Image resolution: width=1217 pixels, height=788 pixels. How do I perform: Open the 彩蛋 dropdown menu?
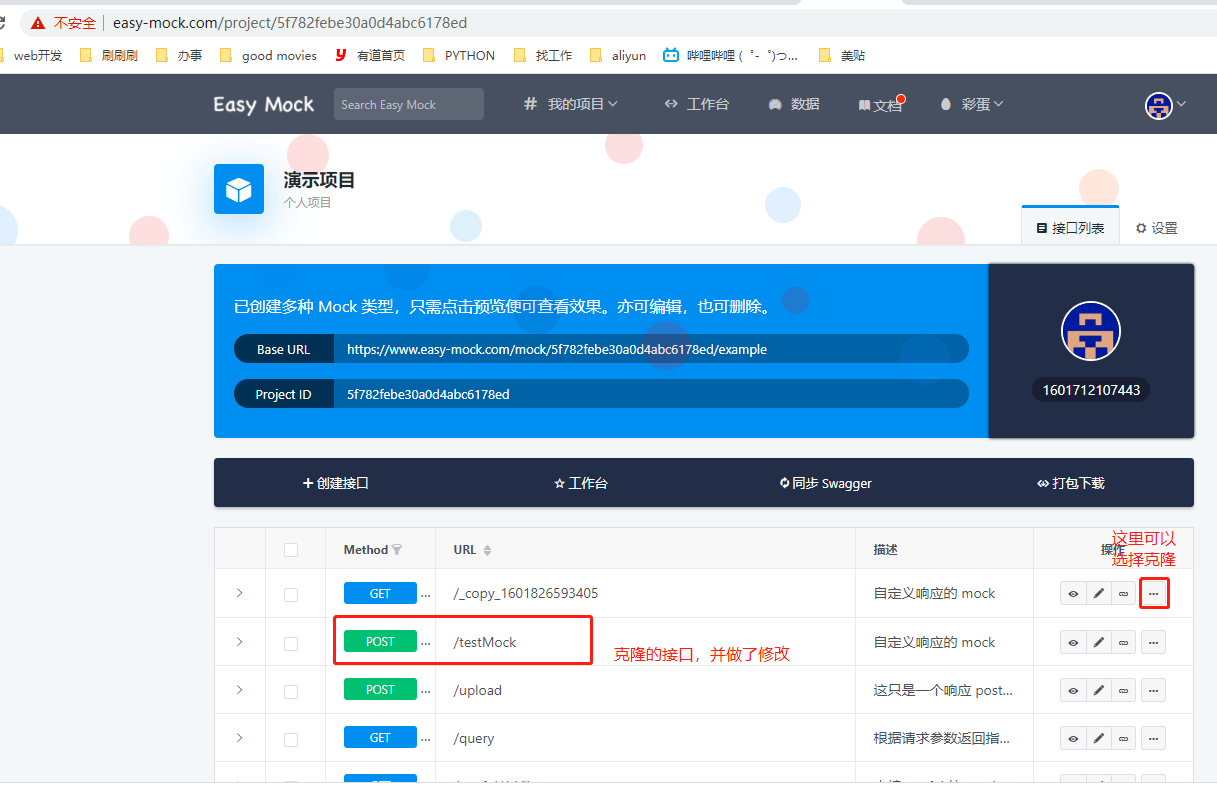coord(971,104)
